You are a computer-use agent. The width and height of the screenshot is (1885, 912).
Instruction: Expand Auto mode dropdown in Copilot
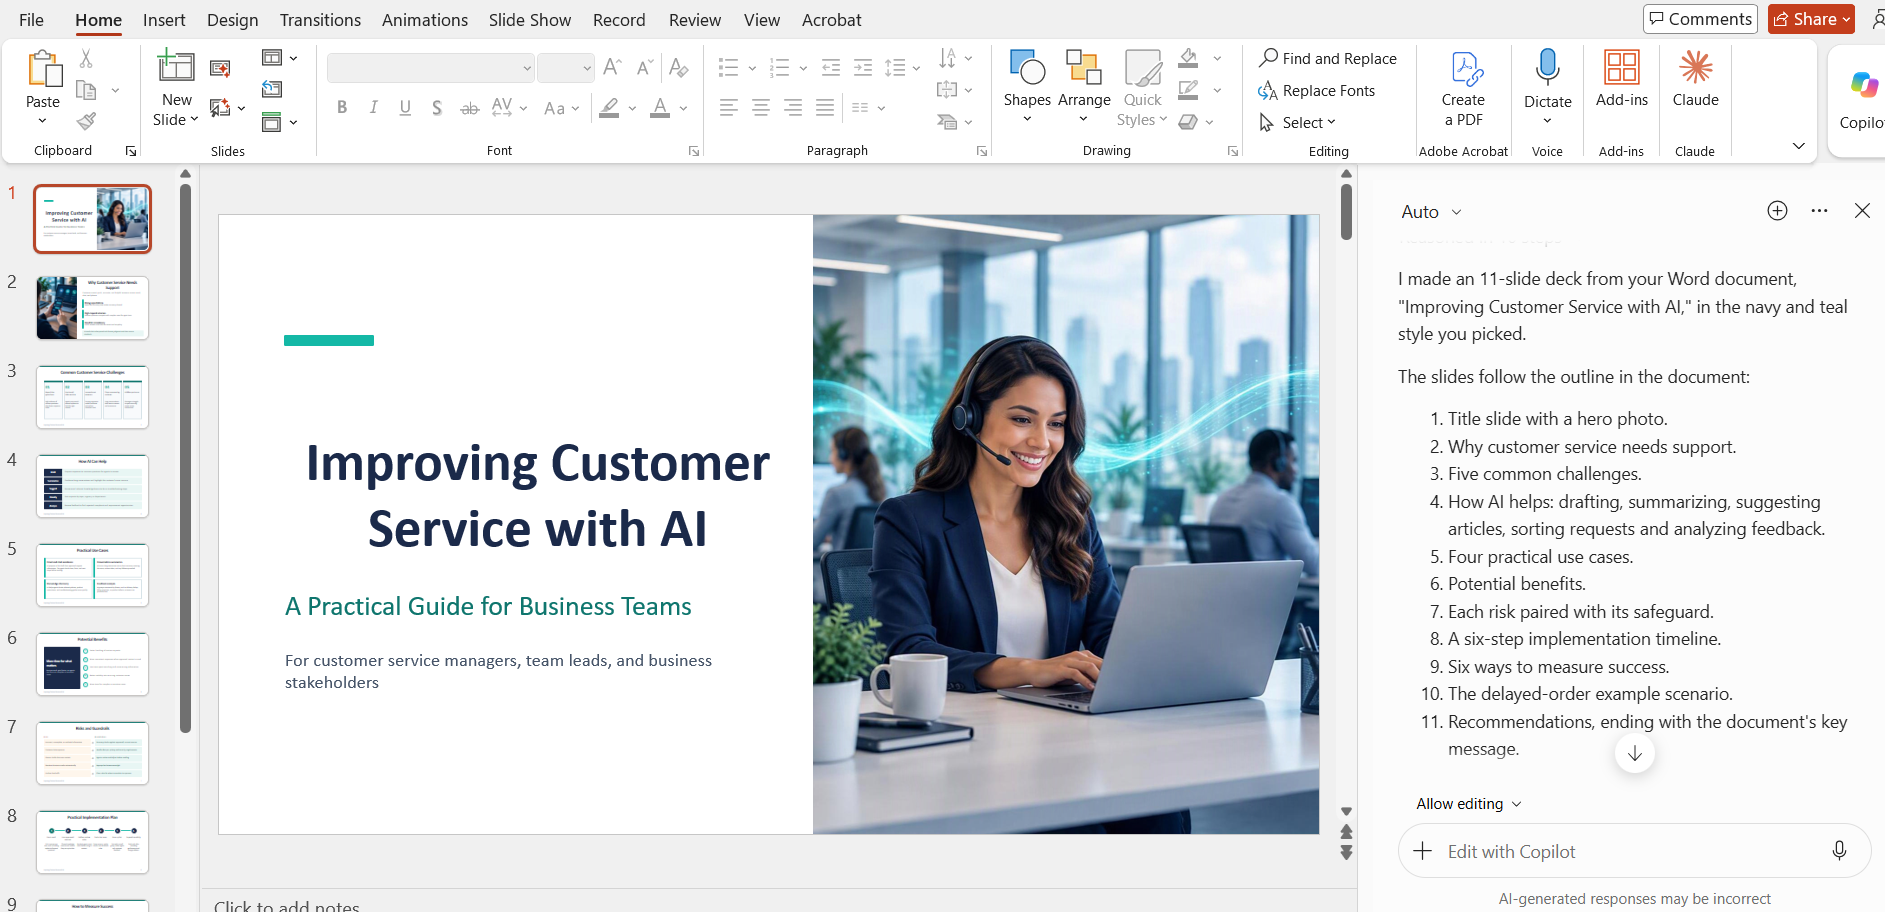[x=1432, y=212]
